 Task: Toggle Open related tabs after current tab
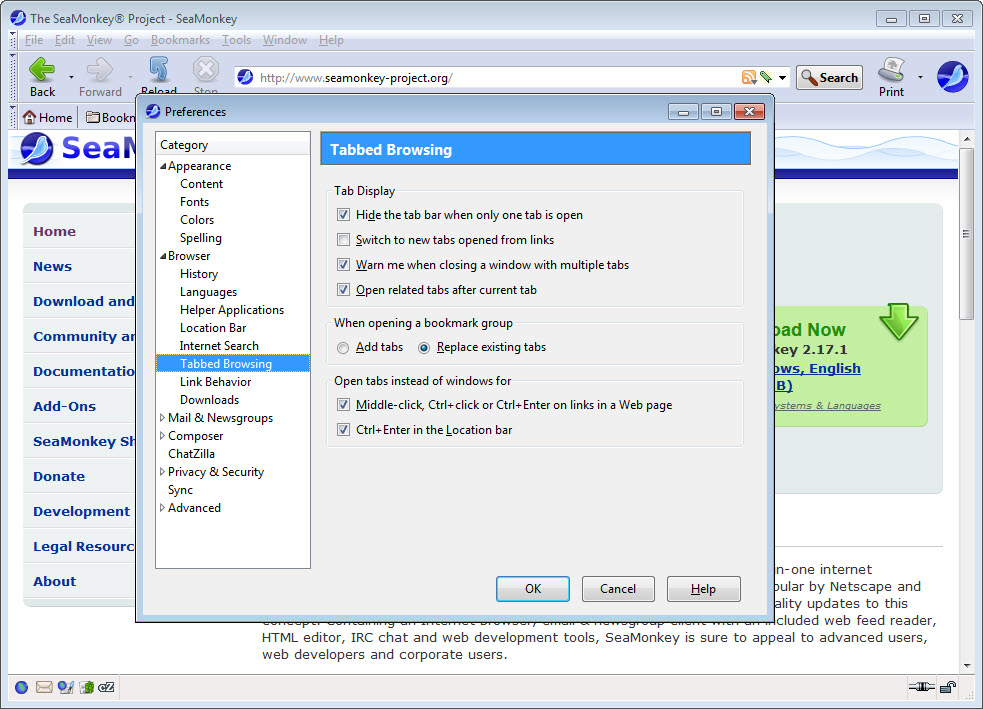point(343,290)
